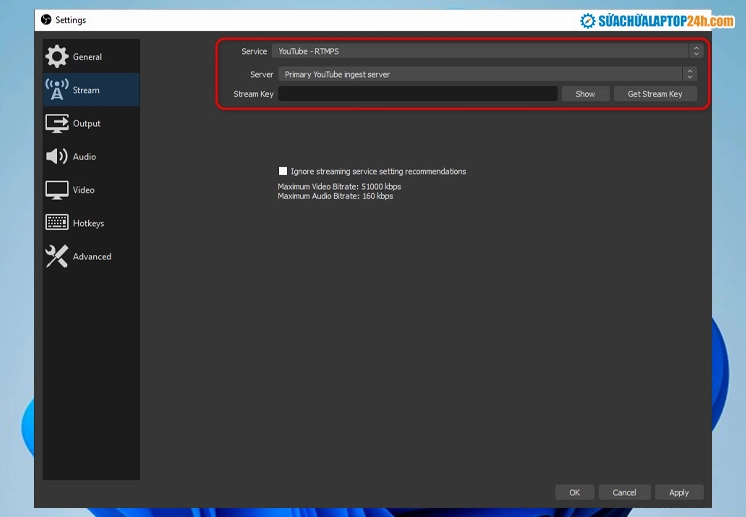The width and height of the screenshot is (746, 517).
Task: Click the Video display icon
Action: coord(57,190)
